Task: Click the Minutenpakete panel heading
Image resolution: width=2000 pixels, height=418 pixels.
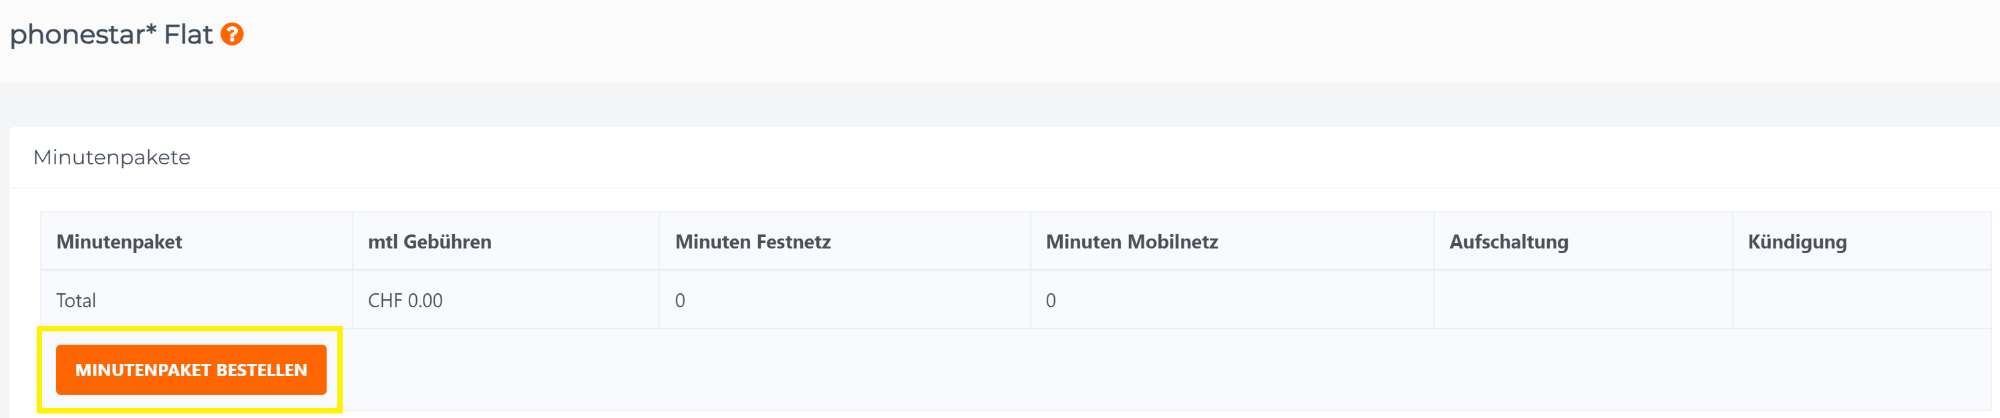Action: pos(112,157)
